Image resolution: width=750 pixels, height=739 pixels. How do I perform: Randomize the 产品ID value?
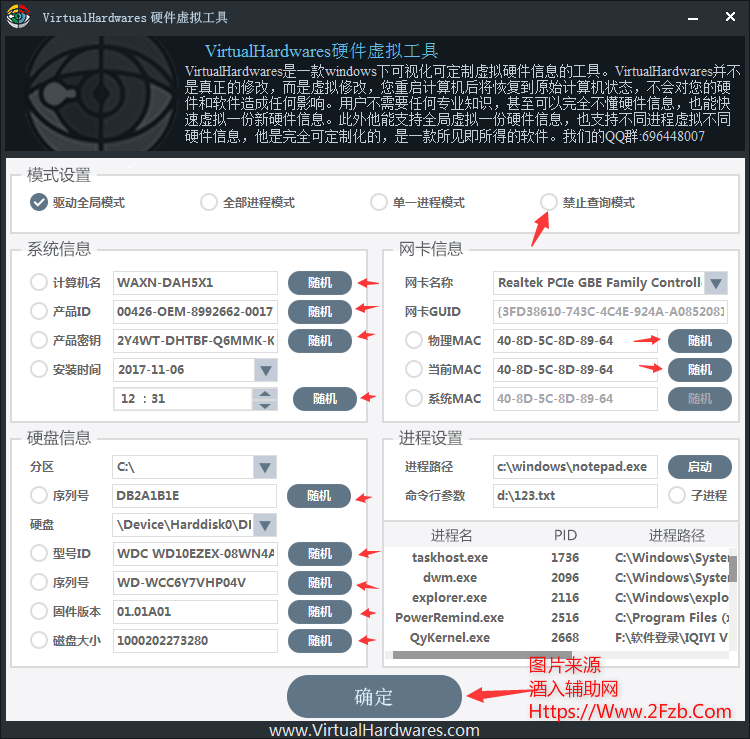tap(320, 312)
